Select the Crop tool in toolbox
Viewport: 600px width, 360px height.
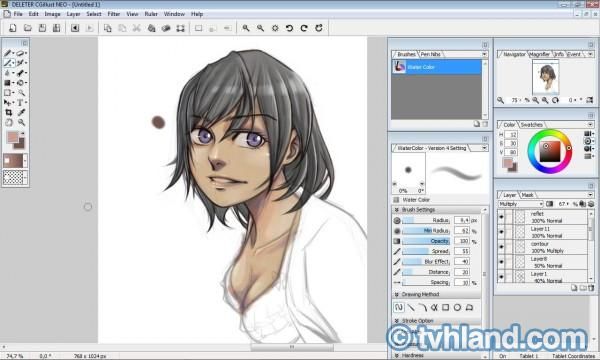[x=8, y=112]
